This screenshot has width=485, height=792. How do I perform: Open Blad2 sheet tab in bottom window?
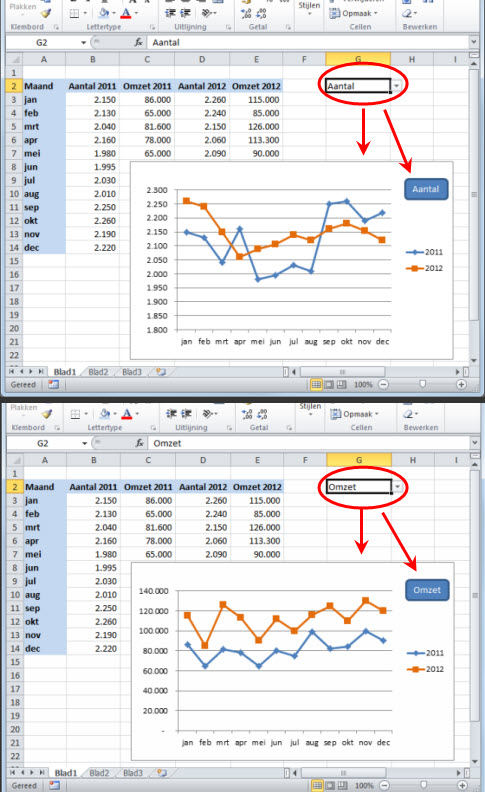(x=99, y=773)
